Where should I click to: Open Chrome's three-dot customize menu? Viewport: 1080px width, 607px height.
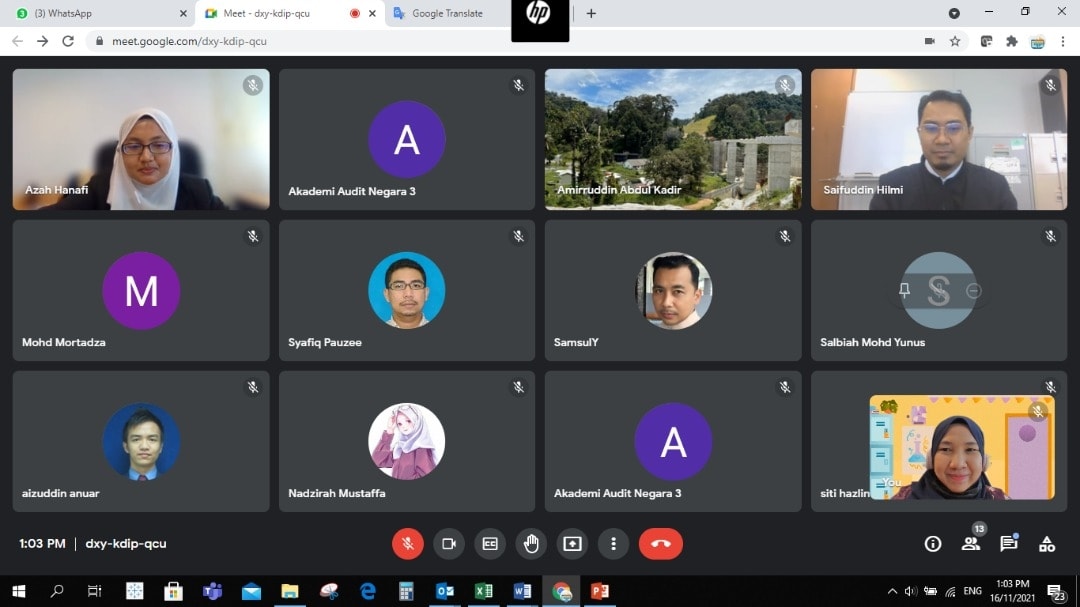(x=1063, y=41)
